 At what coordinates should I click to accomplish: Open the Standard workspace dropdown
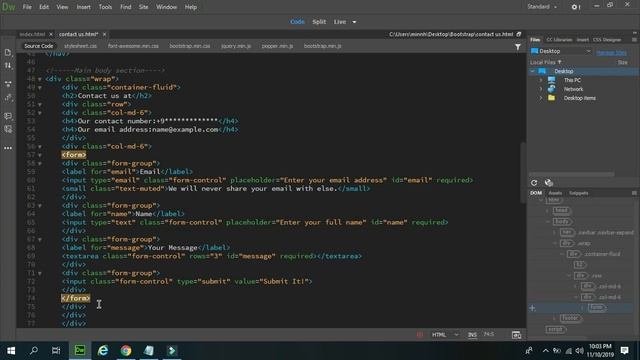click(x=542, y=7)
